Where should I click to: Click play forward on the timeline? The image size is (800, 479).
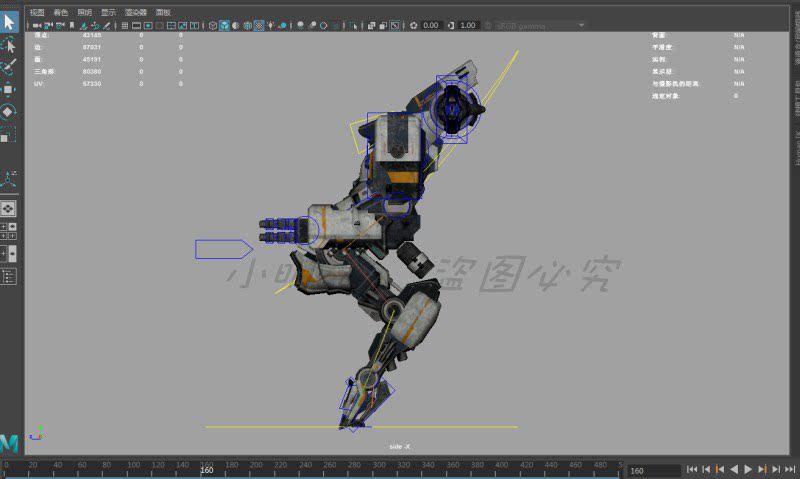(748, 469)
